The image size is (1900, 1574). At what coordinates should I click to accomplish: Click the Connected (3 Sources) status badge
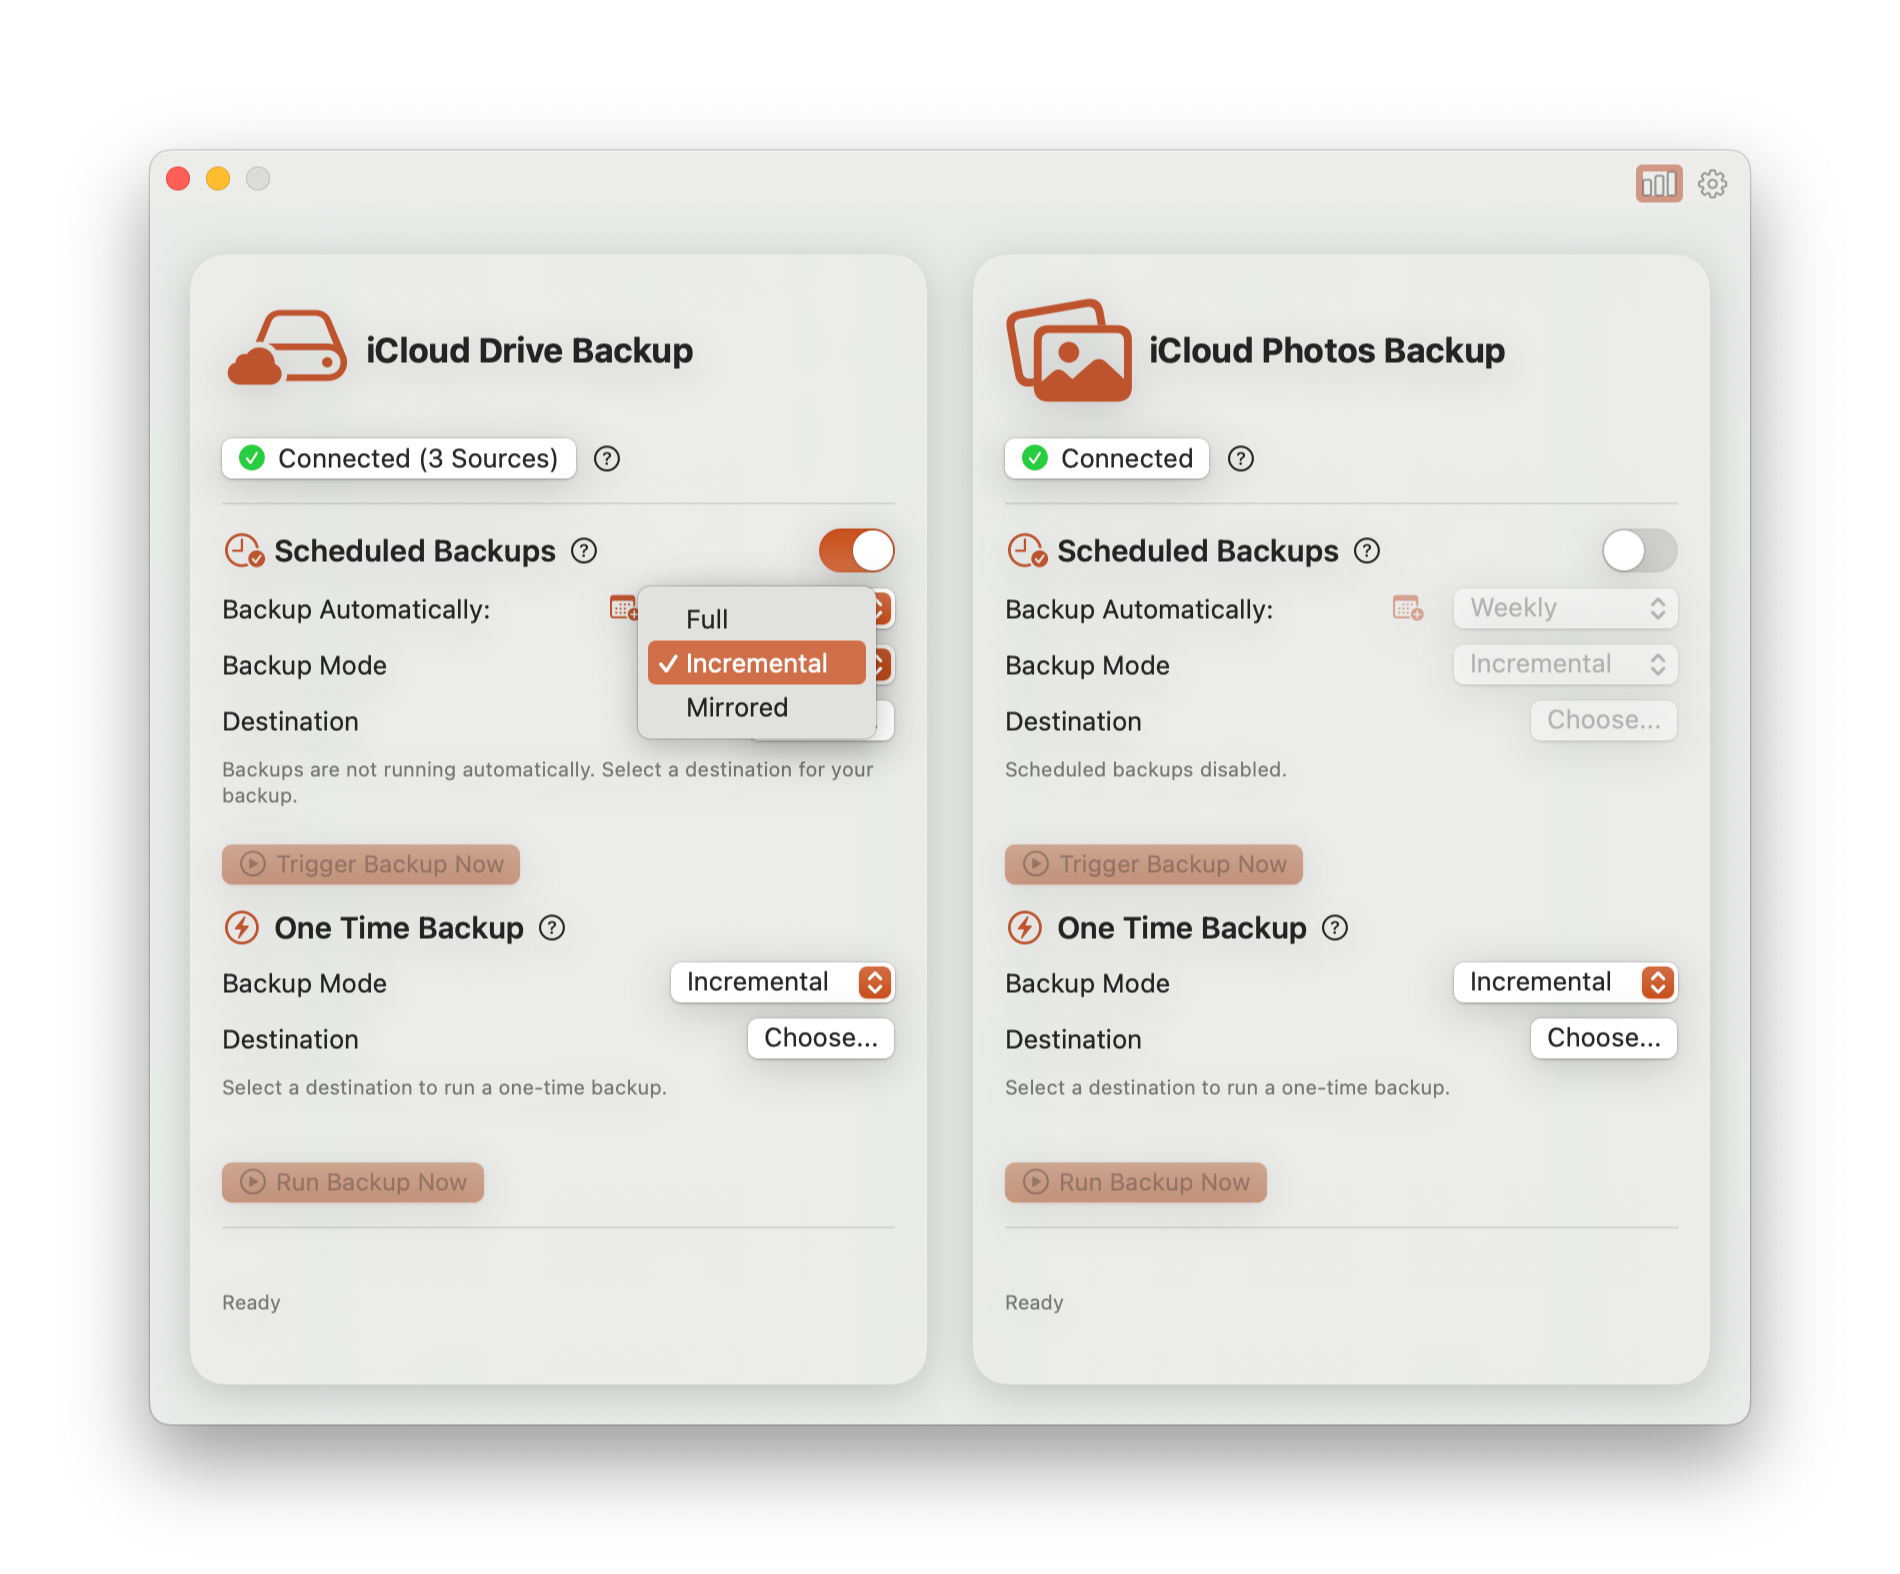pyautogui.click(x=399, y=459)
